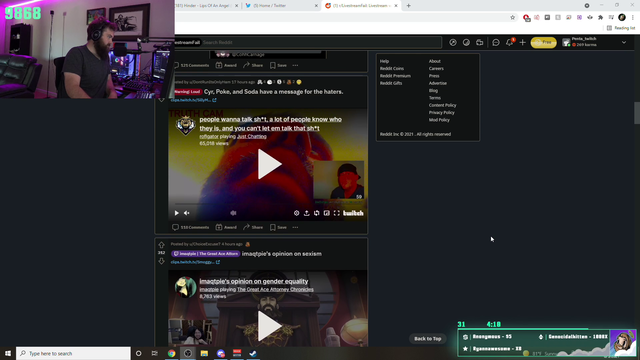Open more options on Cyr Poke Soda post
The width and height of the screenshot is (640, 360).
[295, 227]
